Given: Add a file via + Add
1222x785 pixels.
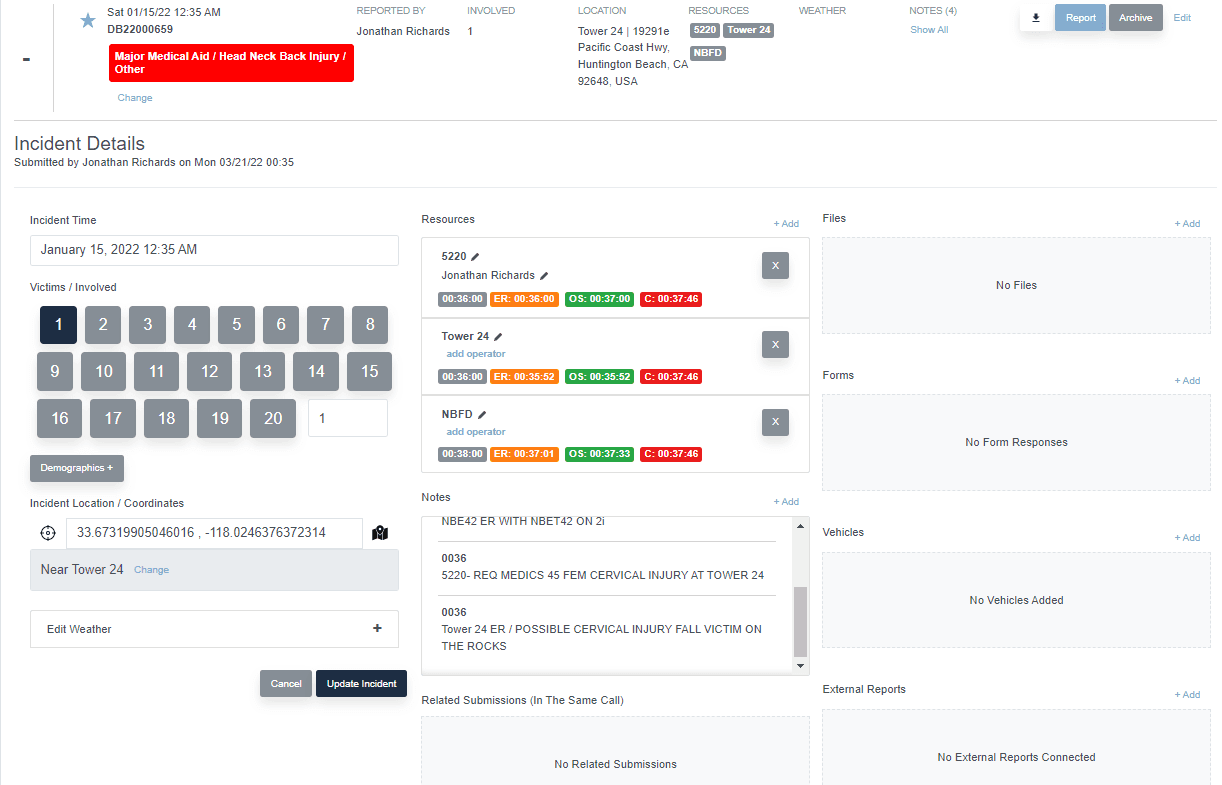Looking at the screenshot, I should tap(1187, 224).
